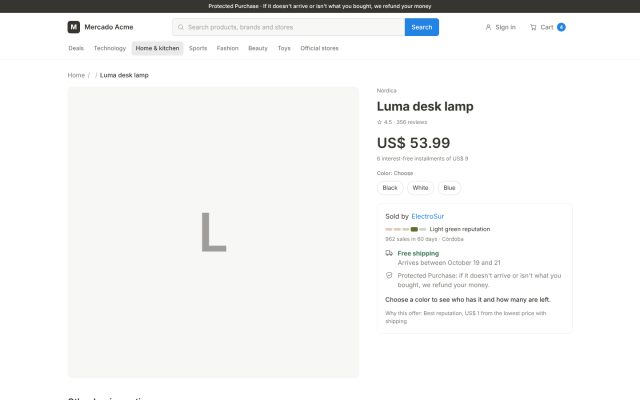Click the Luma desk lamp product image

click(x=213, y=232)
